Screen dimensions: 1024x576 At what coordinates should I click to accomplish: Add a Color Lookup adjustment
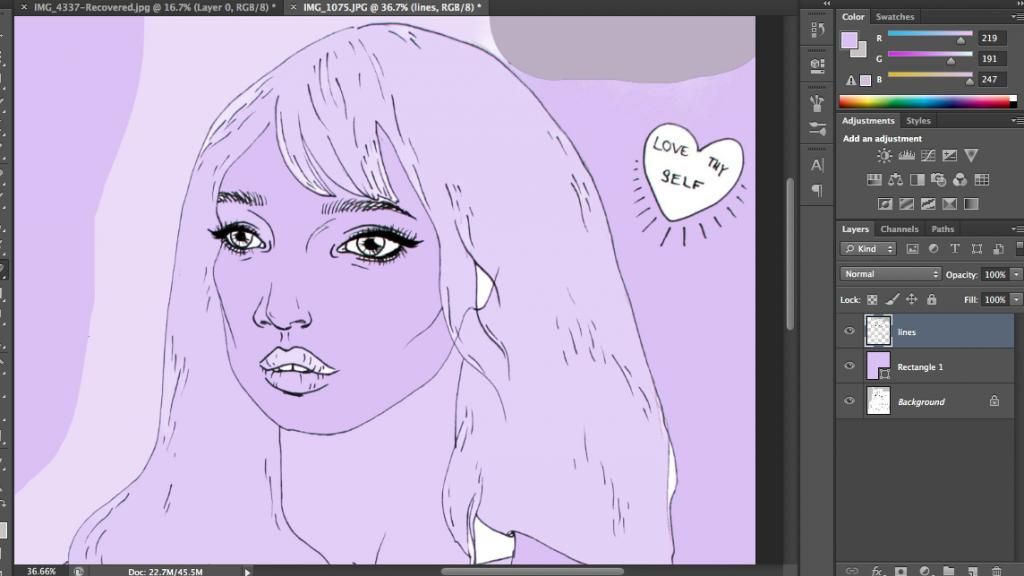(x=982, y=180)
